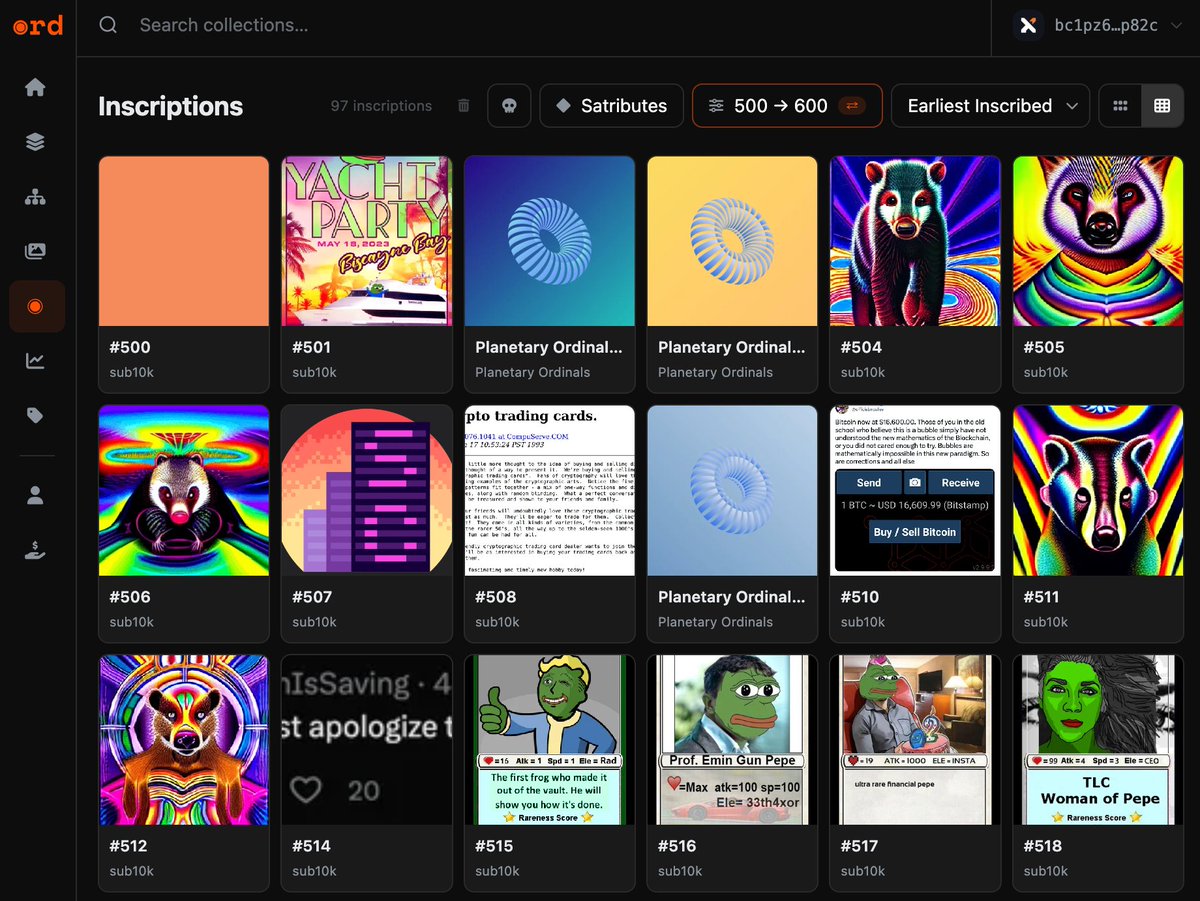
Task: Open the #514 tweet screenshot thumbnail
Action: 367,740
